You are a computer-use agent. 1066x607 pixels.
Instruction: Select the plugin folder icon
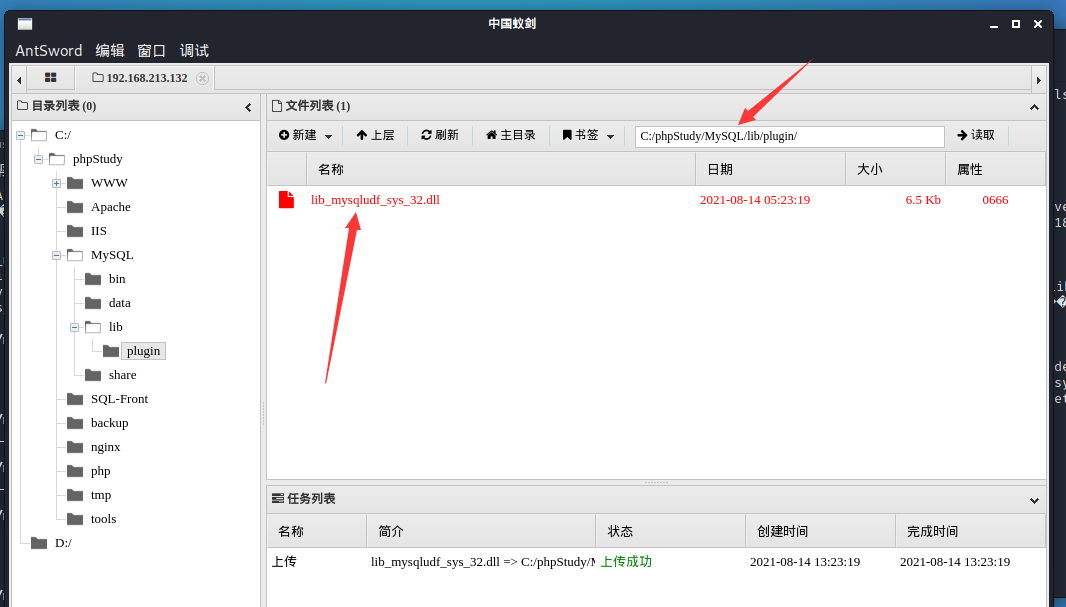click(111, 351)
